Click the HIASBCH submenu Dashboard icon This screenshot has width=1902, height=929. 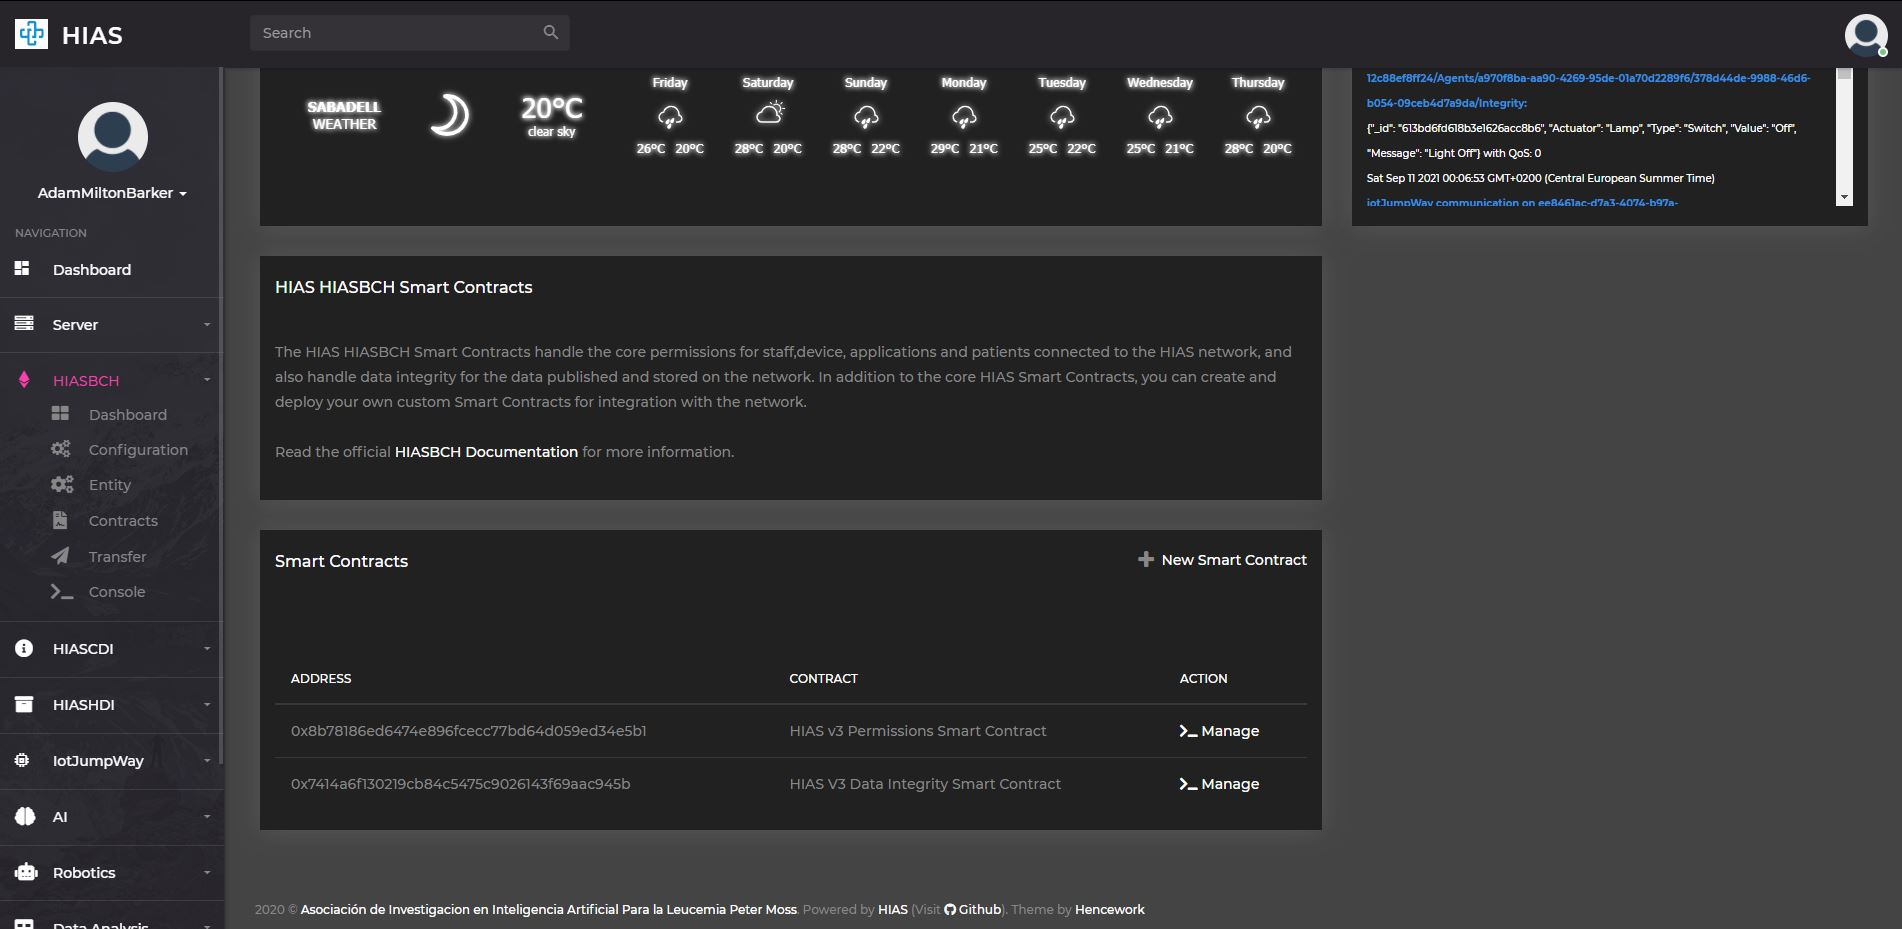point(60,413)
